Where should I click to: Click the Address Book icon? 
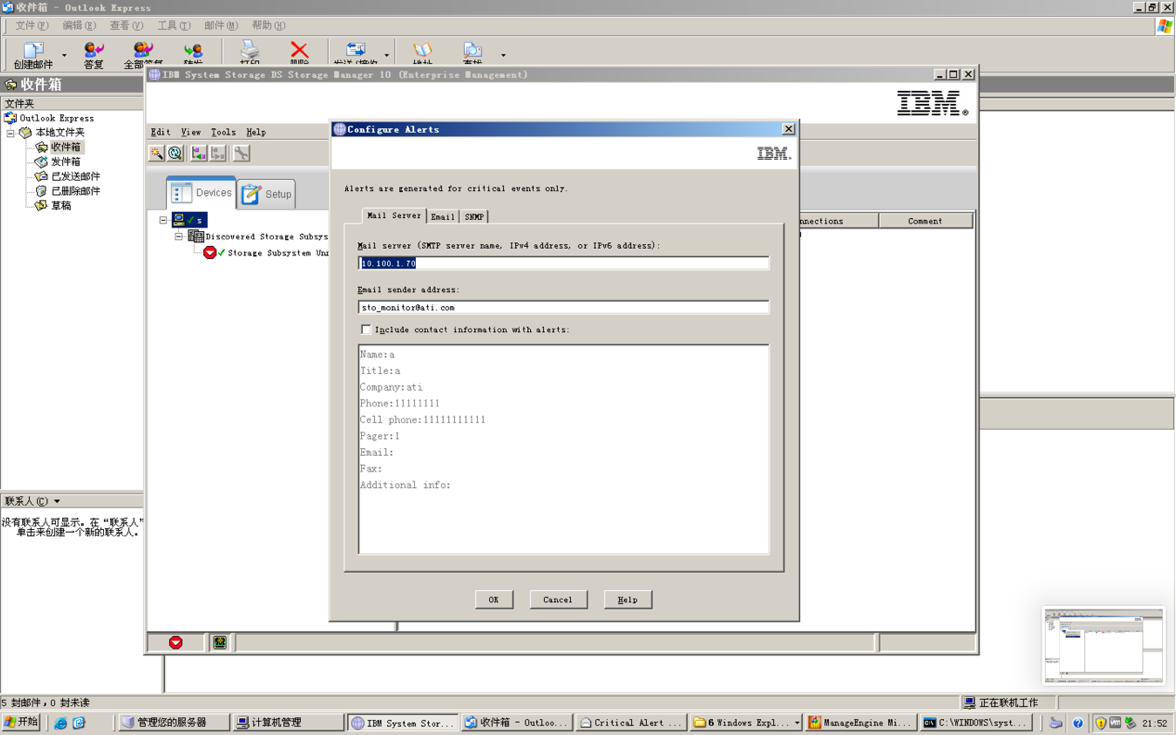click(422, 52)
